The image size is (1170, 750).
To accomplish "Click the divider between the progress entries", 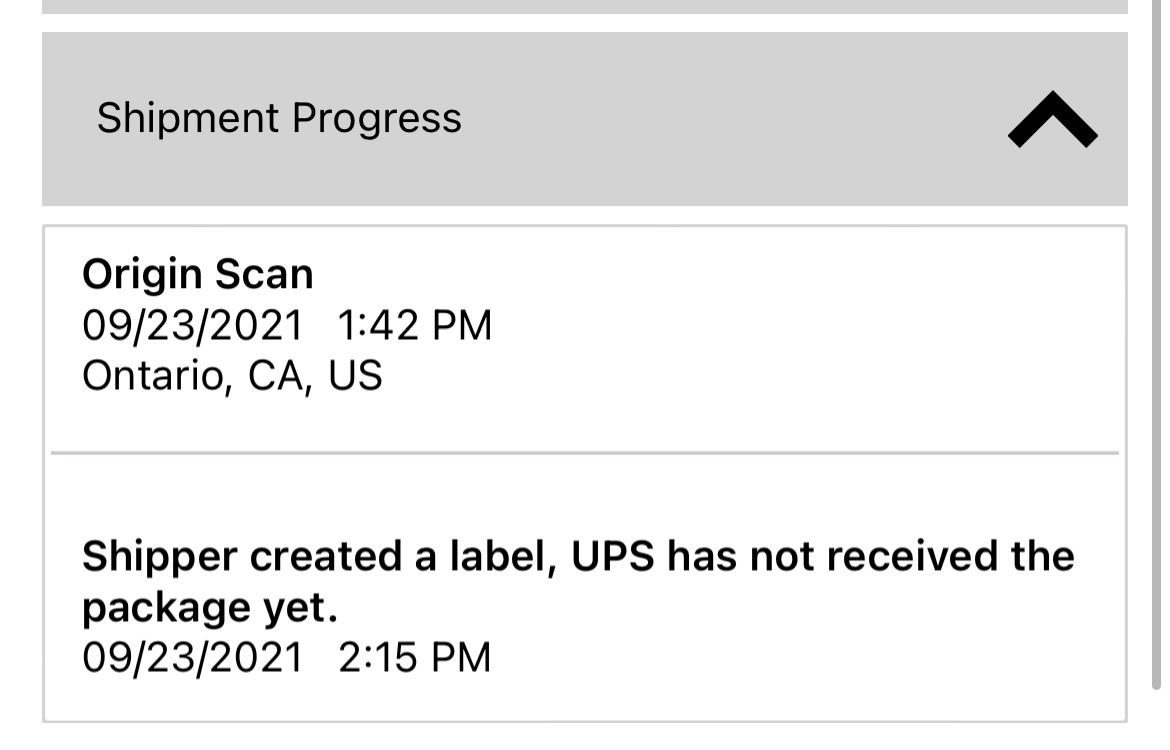I will tap(585, 453).
